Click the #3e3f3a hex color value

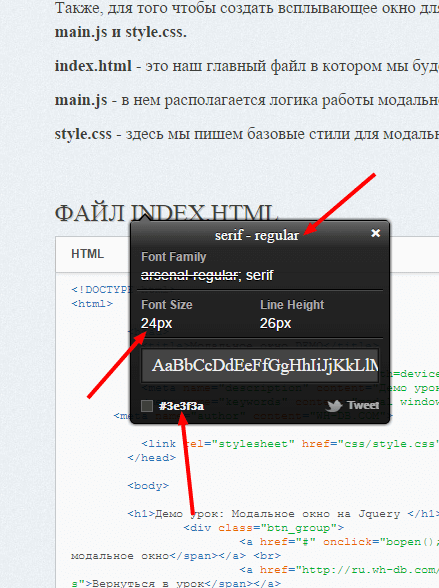pos(181,406)
